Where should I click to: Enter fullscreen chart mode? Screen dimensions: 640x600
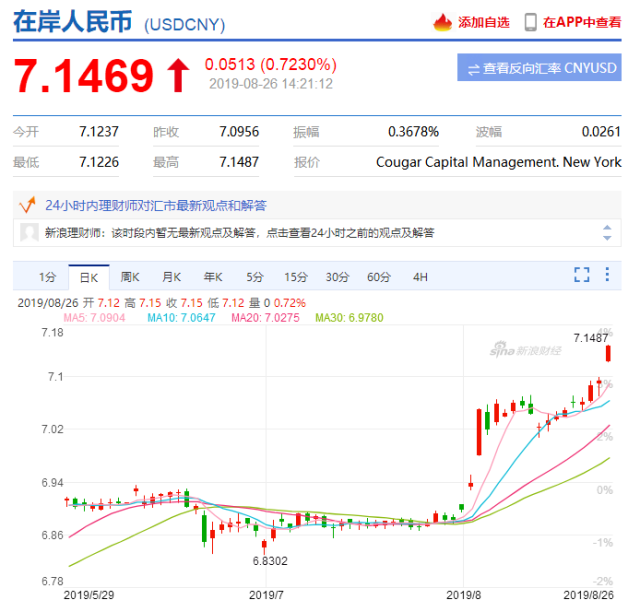click(581, 275)
